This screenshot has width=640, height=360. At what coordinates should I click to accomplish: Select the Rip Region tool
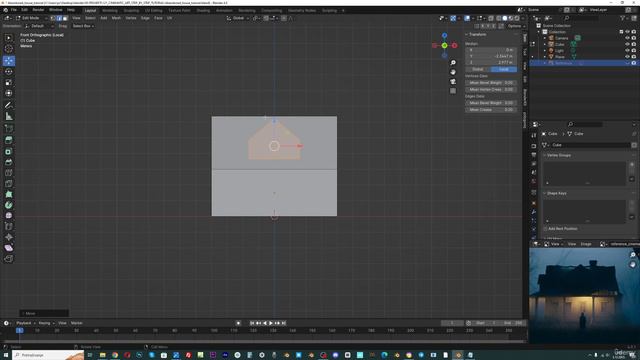(x=9, y=259)
